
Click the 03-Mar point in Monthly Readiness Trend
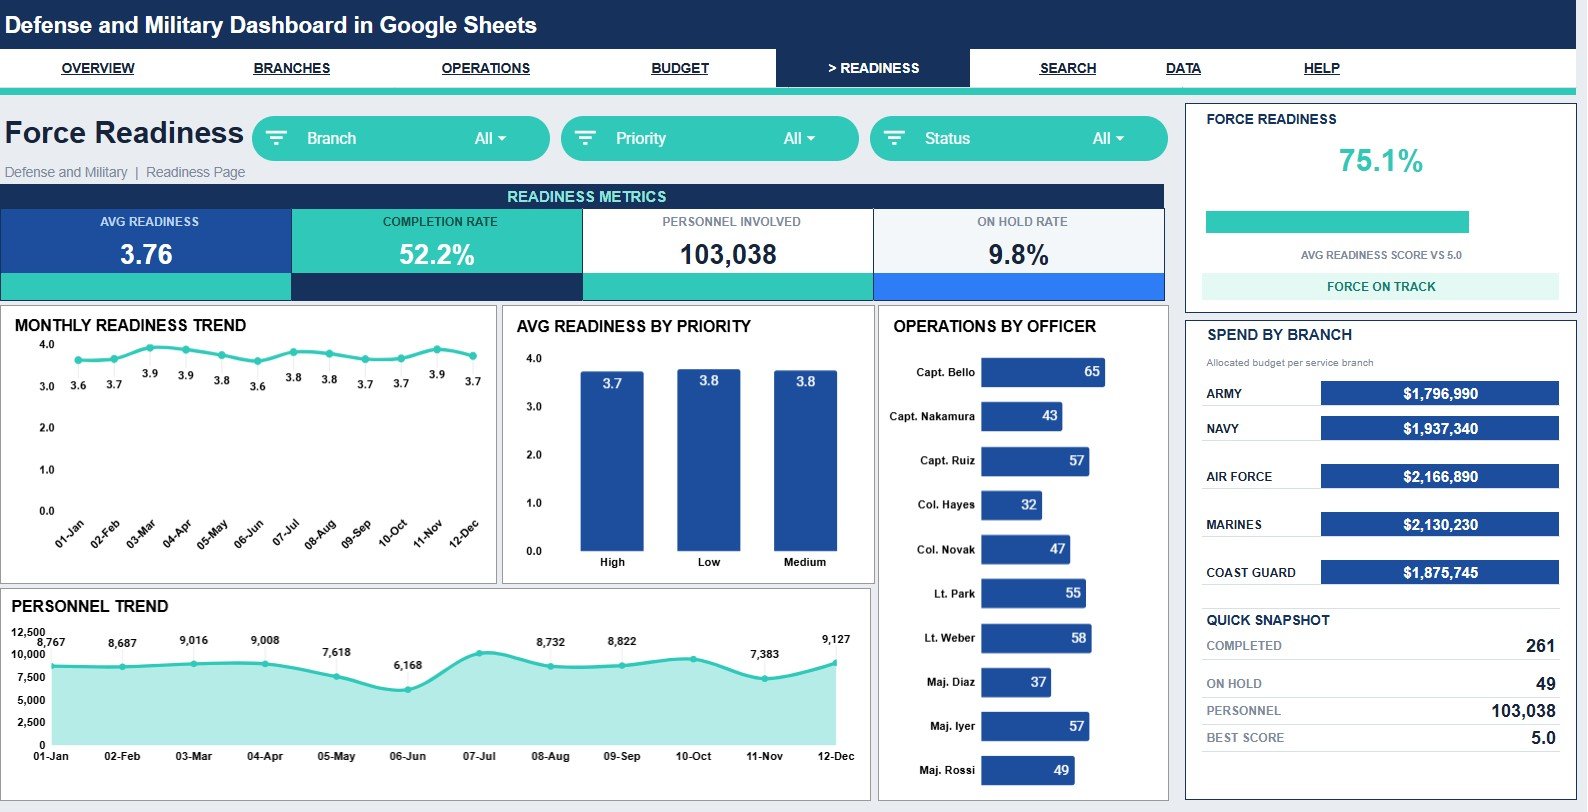click(x=150, y=348)
